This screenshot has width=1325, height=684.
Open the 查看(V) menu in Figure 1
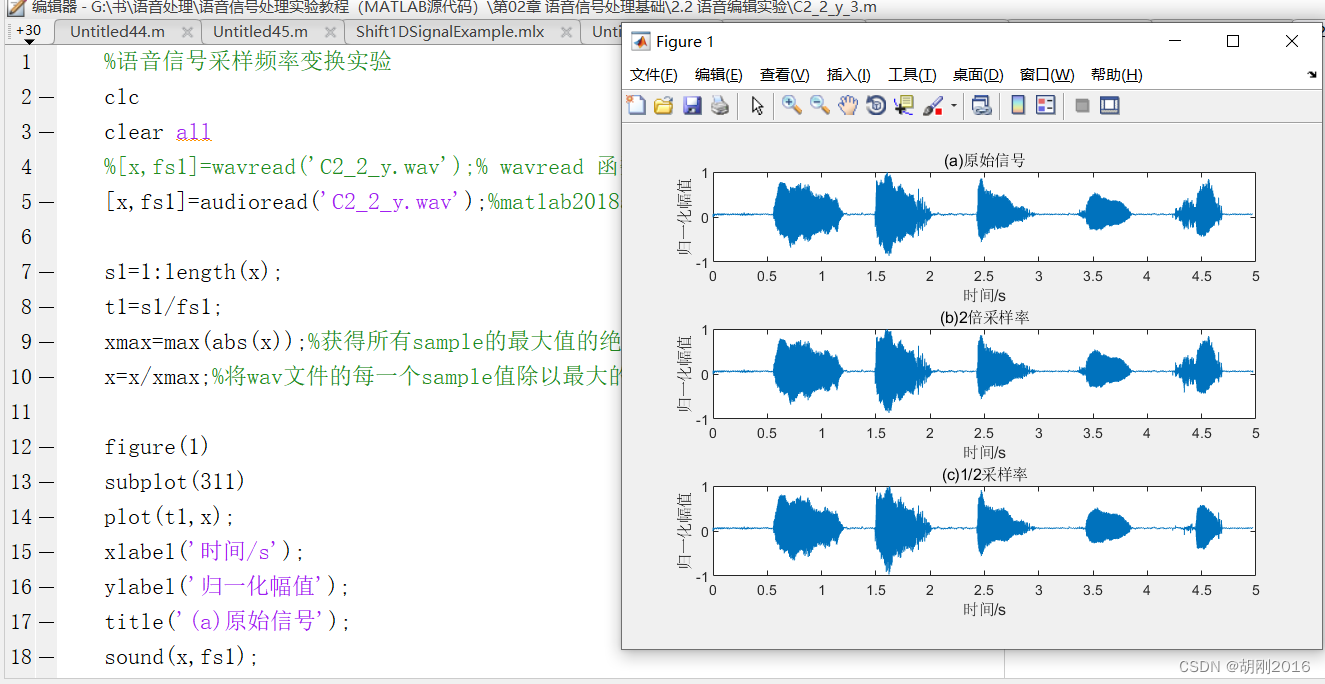(785, 75)
